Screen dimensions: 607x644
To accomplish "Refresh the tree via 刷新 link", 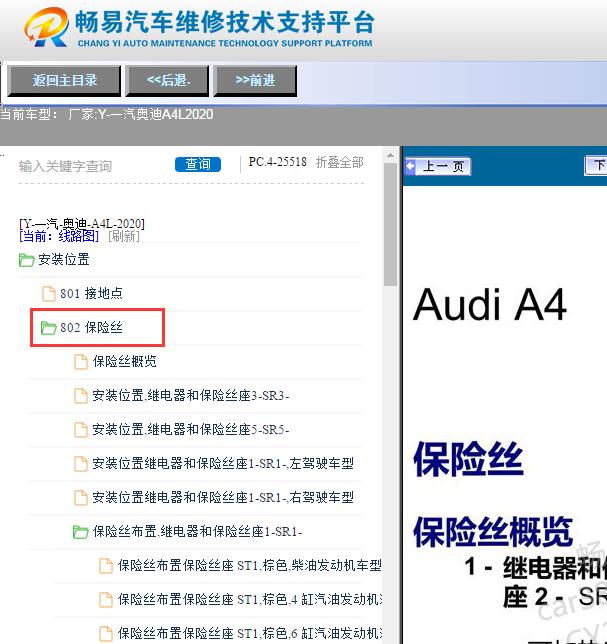I will click(x=124, y=236).
